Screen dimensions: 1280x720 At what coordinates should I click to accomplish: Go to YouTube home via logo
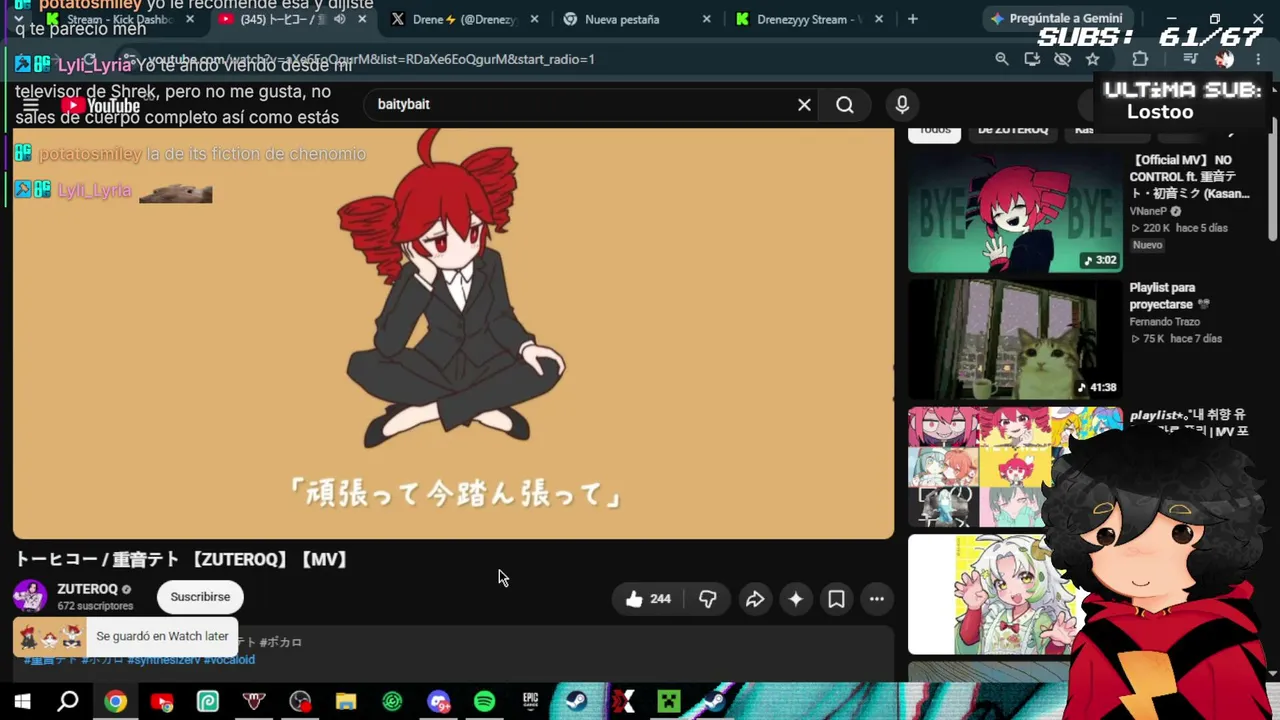100,106
